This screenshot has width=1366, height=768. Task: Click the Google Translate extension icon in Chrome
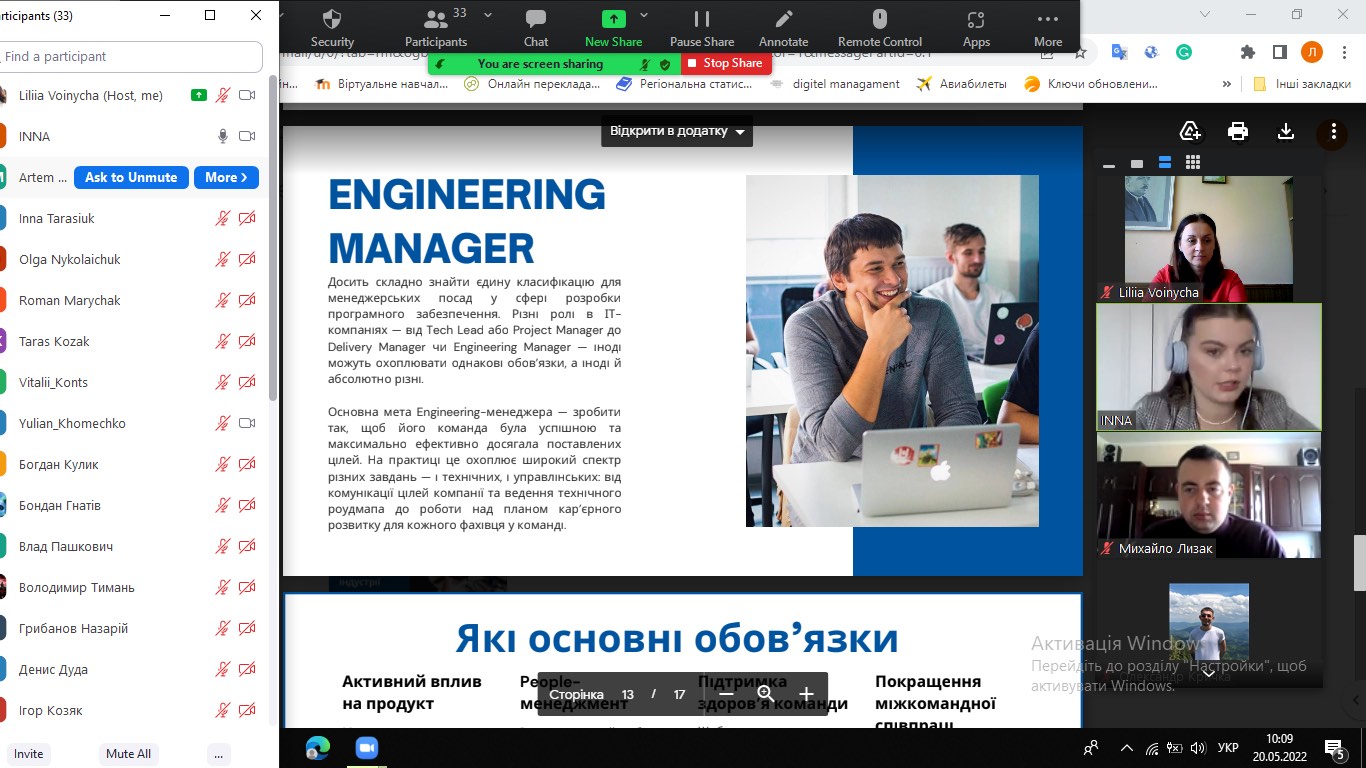click(1119, 52)
